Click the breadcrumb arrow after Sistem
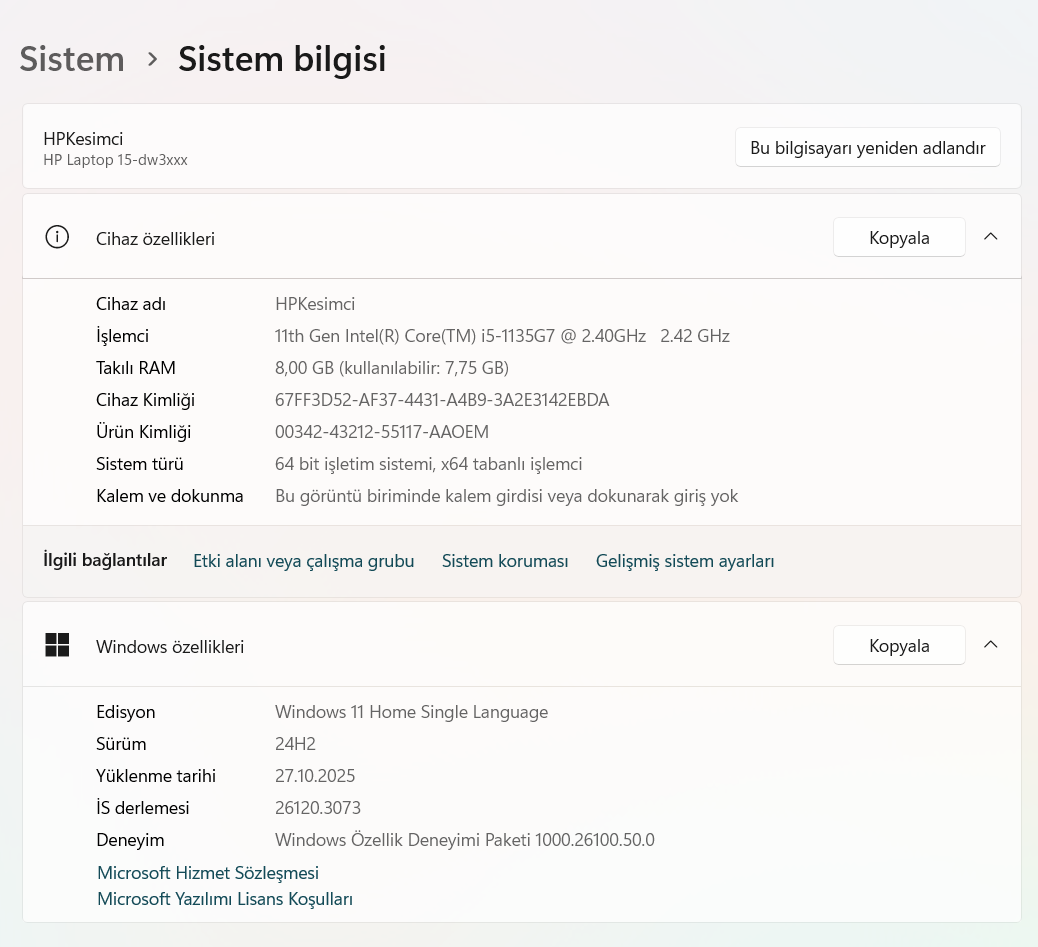Screen dimensions: 1038x947 pos(152,59)
